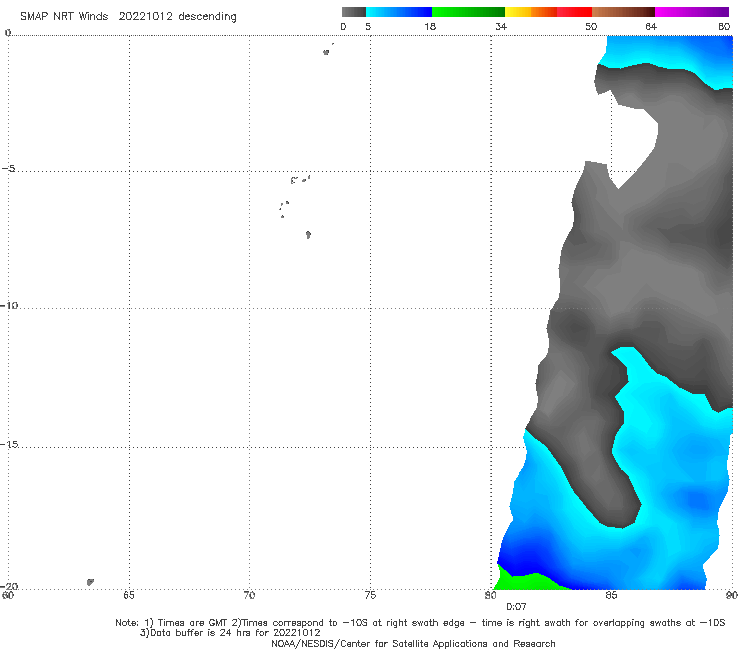The width and height of the screenshot is (740, 650).
Task: Click the magenta segment of the color bar
Action: click(x=692, y=12)
